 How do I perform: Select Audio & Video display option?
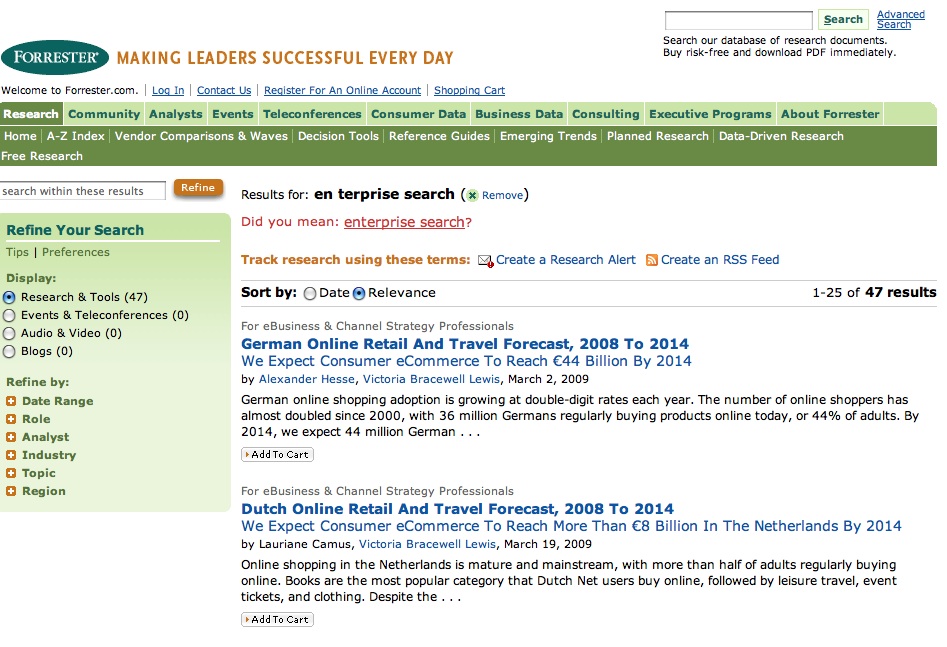9,333
